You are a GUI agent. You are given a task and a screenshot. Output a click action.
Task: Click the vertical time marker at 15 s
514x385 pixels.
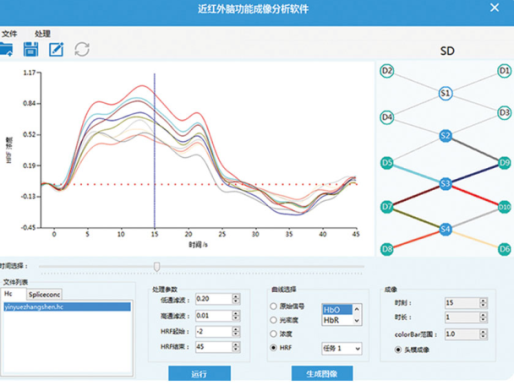(154, 150)
